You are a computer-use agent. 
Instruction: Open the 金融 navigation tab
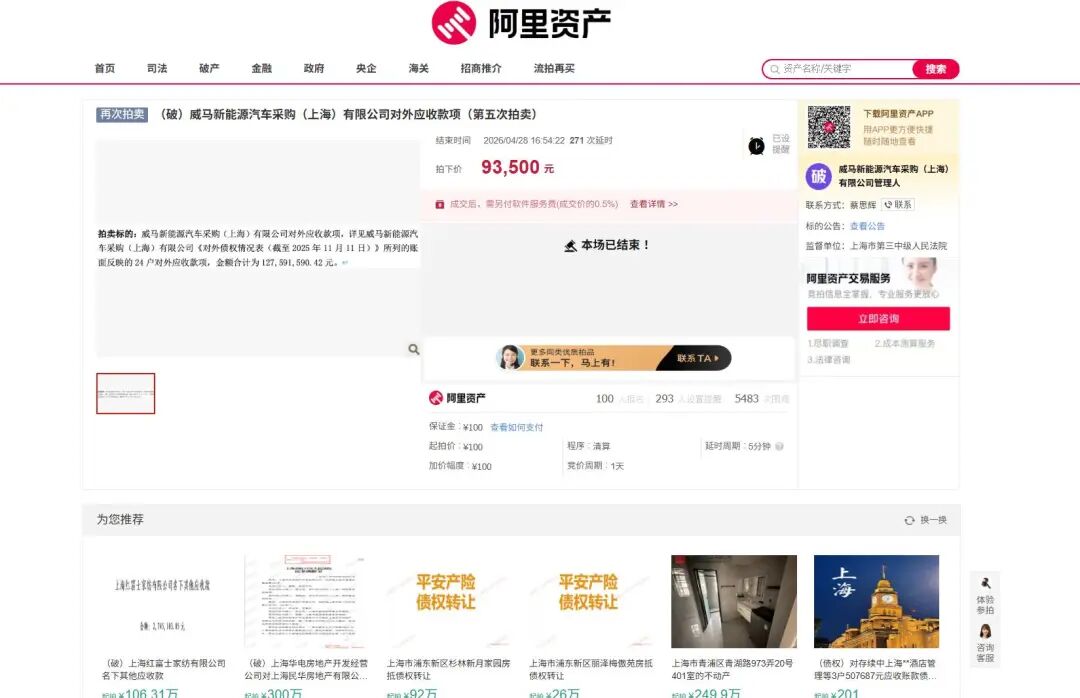(x=262, y=69)
